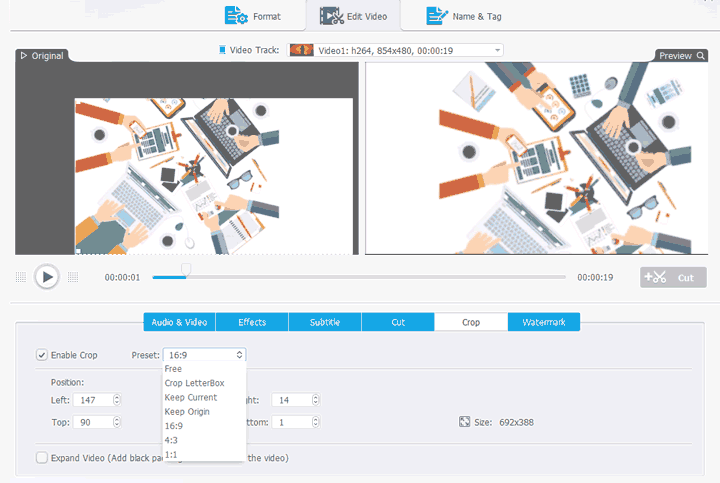This screenshot has width=720, height=483.
Task: Check the Expand Video checkbox
Action: [x=42, y=458]
